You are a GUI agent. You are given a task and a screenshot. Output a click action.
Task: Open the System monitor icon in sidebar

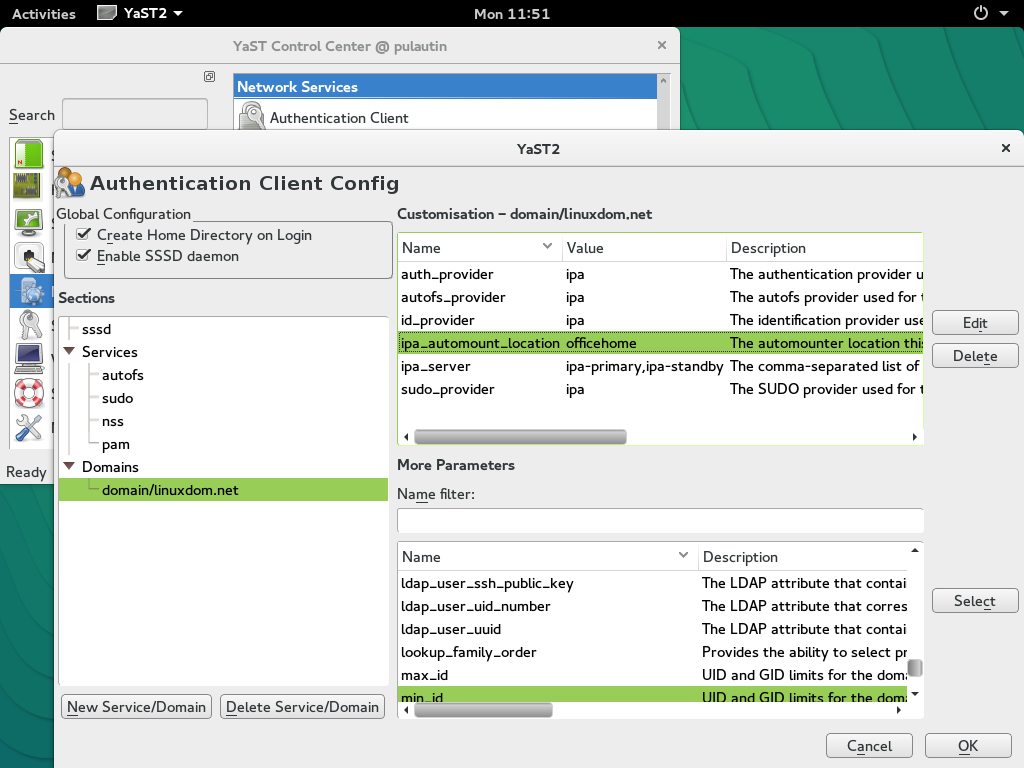tap(30, 222)
